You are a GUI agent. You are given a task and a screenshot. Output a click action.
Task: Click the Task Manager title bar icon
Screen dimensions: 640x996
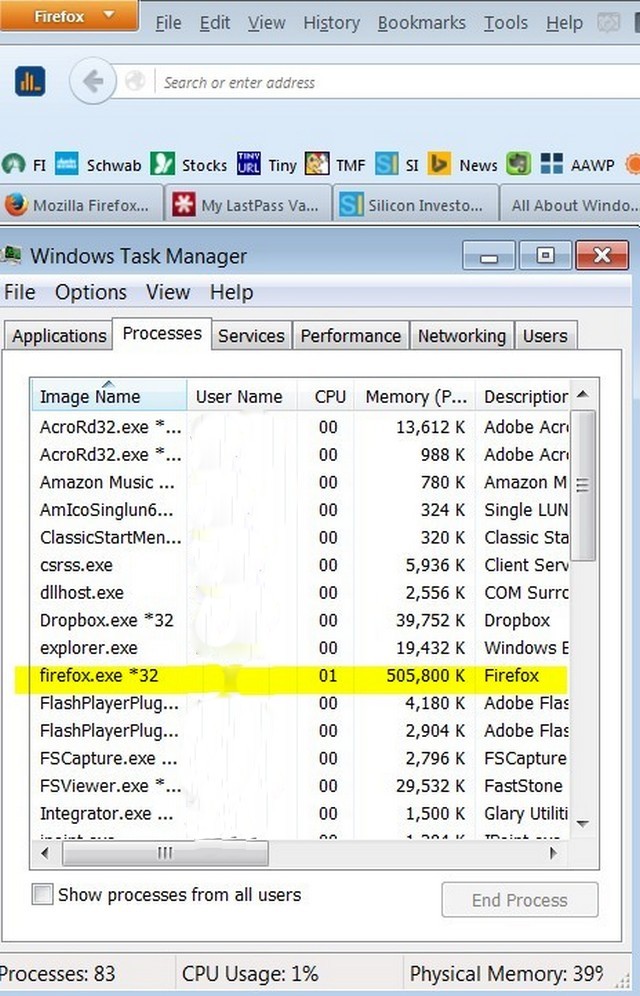tap(11, 255)
